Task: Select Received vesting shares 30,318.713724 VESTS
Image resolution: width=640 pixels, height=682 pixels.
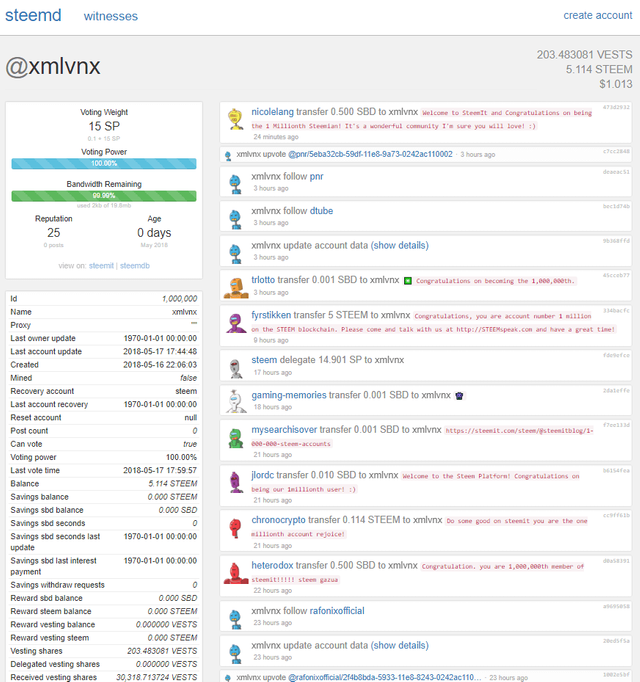Action: point(157,677)
